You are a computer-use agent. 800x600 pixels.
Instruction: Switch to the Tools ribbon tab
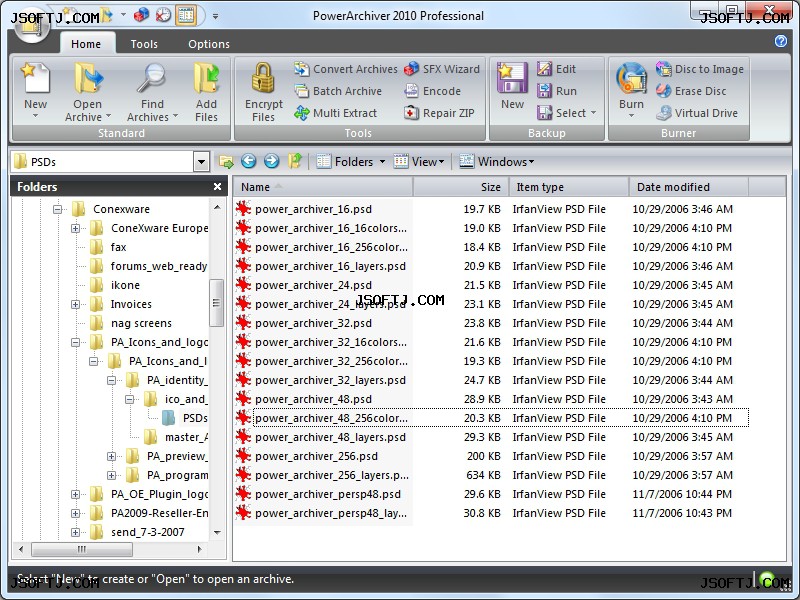point(144,44)
